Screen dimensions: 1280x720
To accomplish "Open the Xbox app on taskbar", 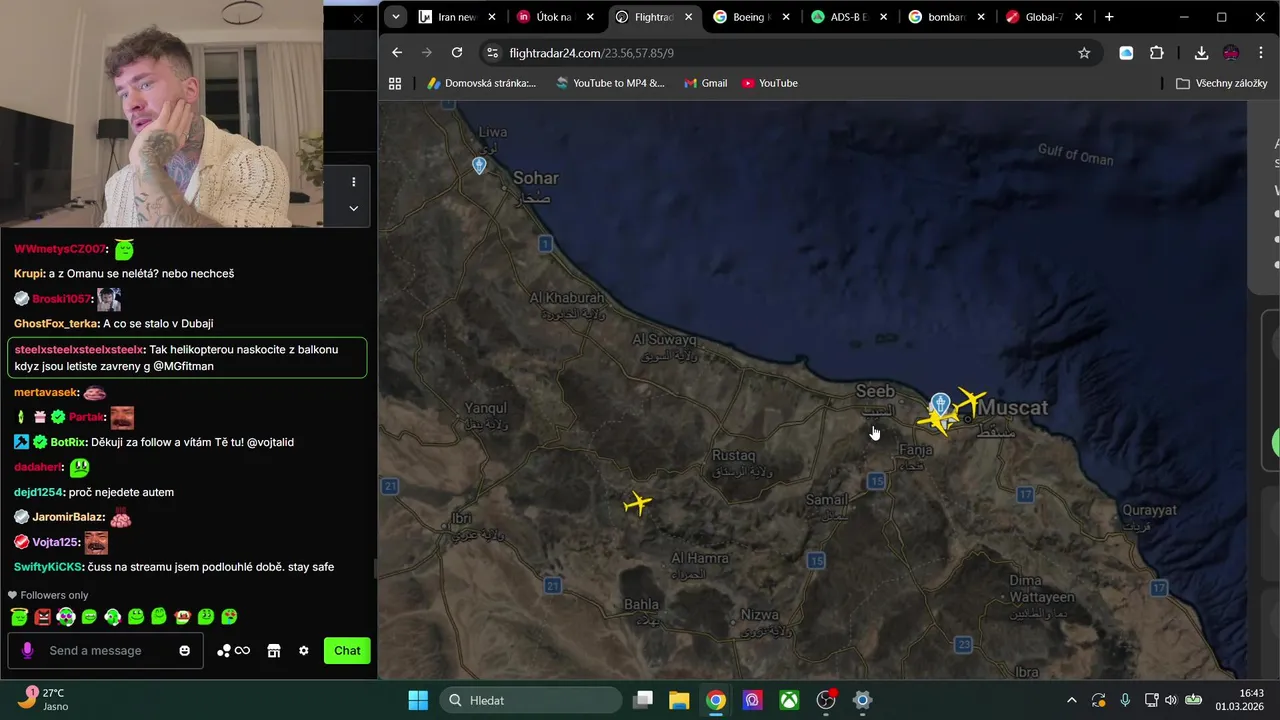I will [789, 700].
